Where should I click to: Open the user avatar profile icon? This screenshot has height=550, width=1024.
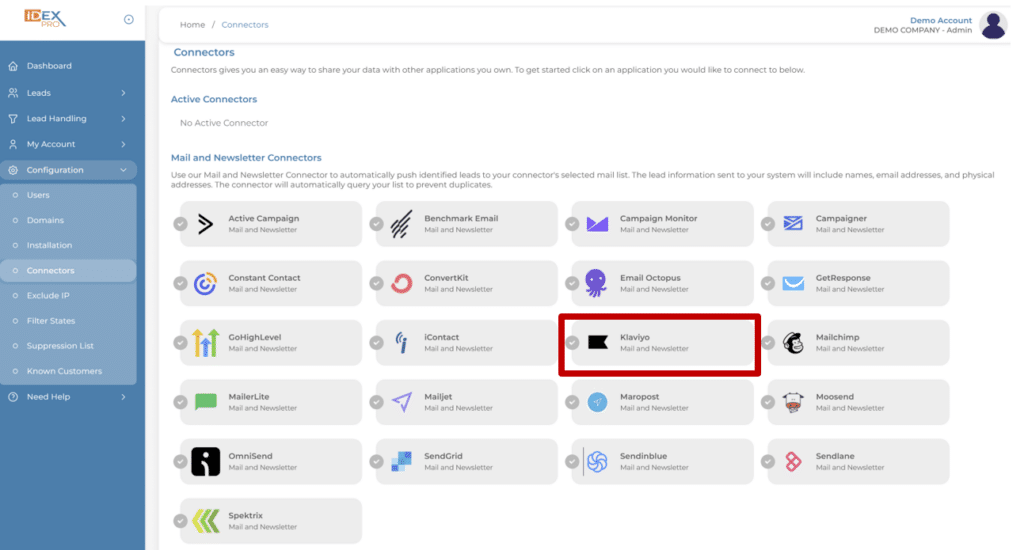(993, 25)
